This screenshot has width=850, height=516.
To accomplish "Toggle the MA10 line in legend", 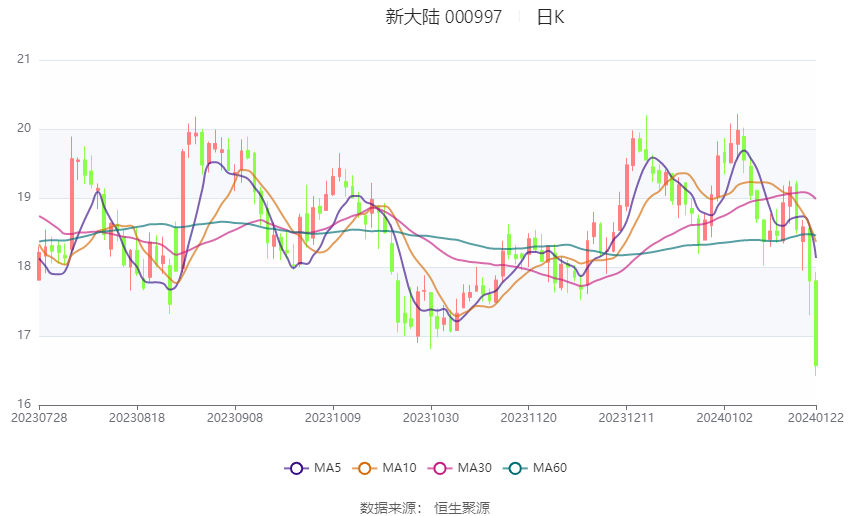I will [384, 468].
